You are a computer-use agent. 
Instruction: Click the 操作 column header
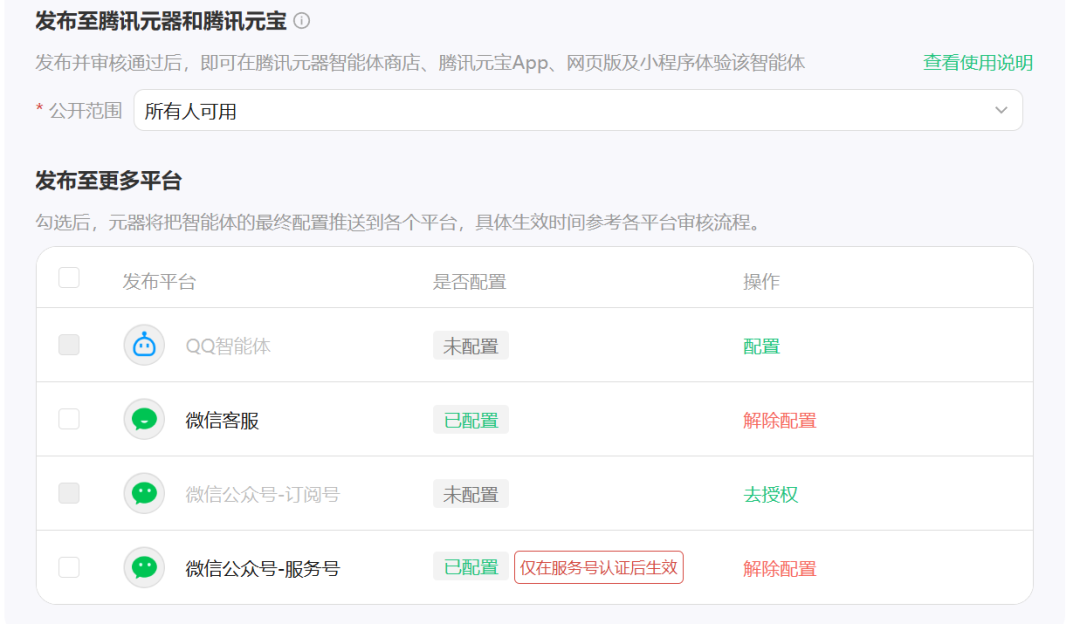point(761,282)
